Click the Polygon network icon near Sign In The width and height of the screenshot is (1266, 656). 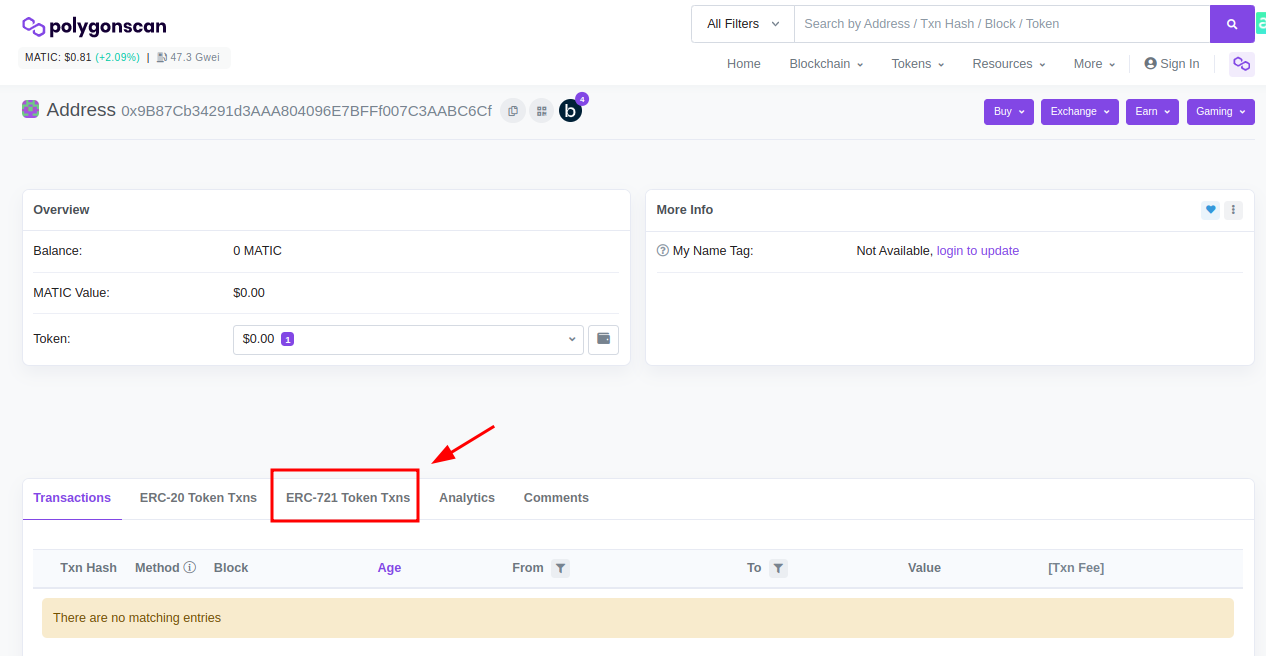[1241, 64]
